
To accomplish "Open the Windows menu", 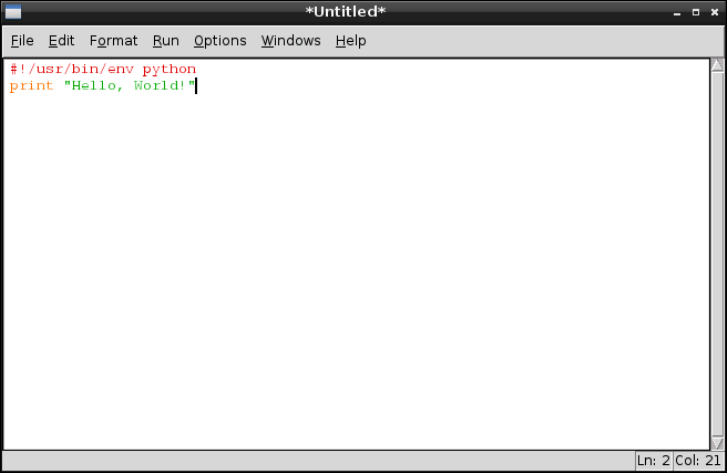I will [x=291, y=41].
